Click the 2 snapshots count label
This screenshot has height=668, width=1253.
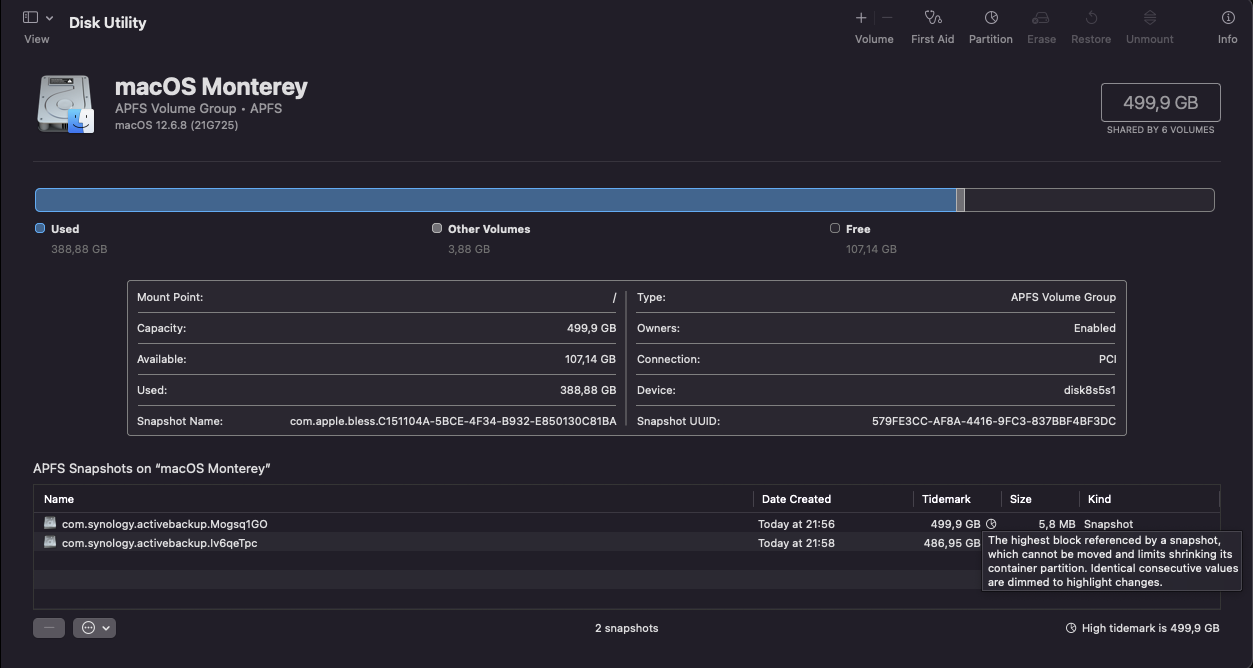coord(627,628)
